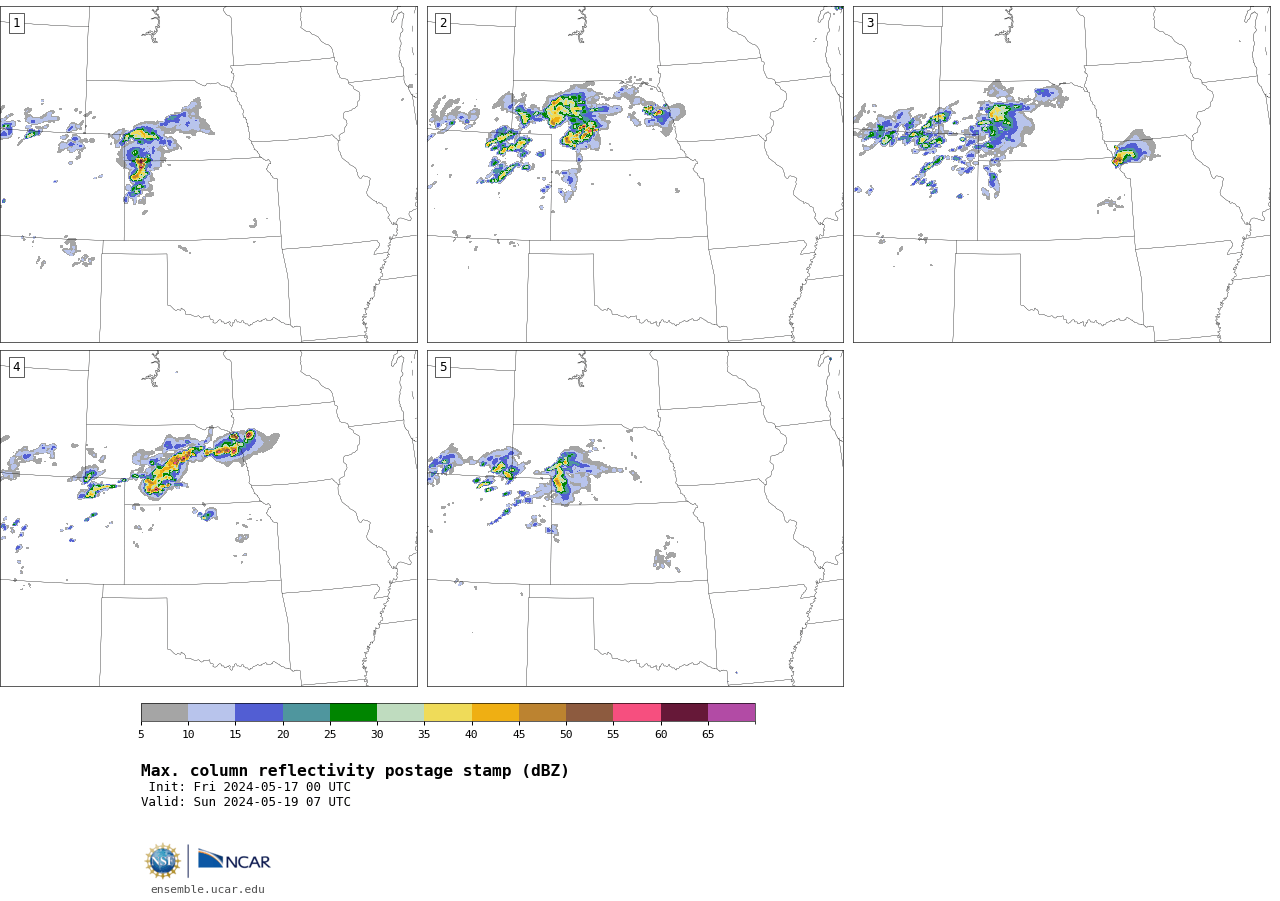The height and width of the screenshot is (901, 1280).
Task: Click the colorbar tick label 50
Action: pyautogui.click(x=566, y=735)
